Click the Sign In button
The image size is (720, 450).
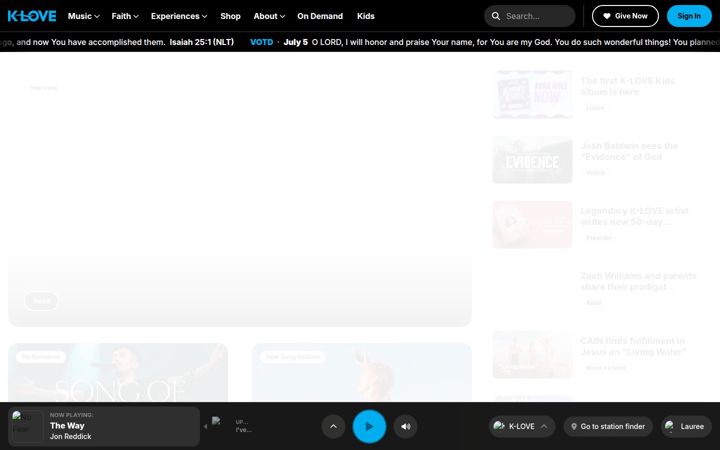click(x=689, y=16)
